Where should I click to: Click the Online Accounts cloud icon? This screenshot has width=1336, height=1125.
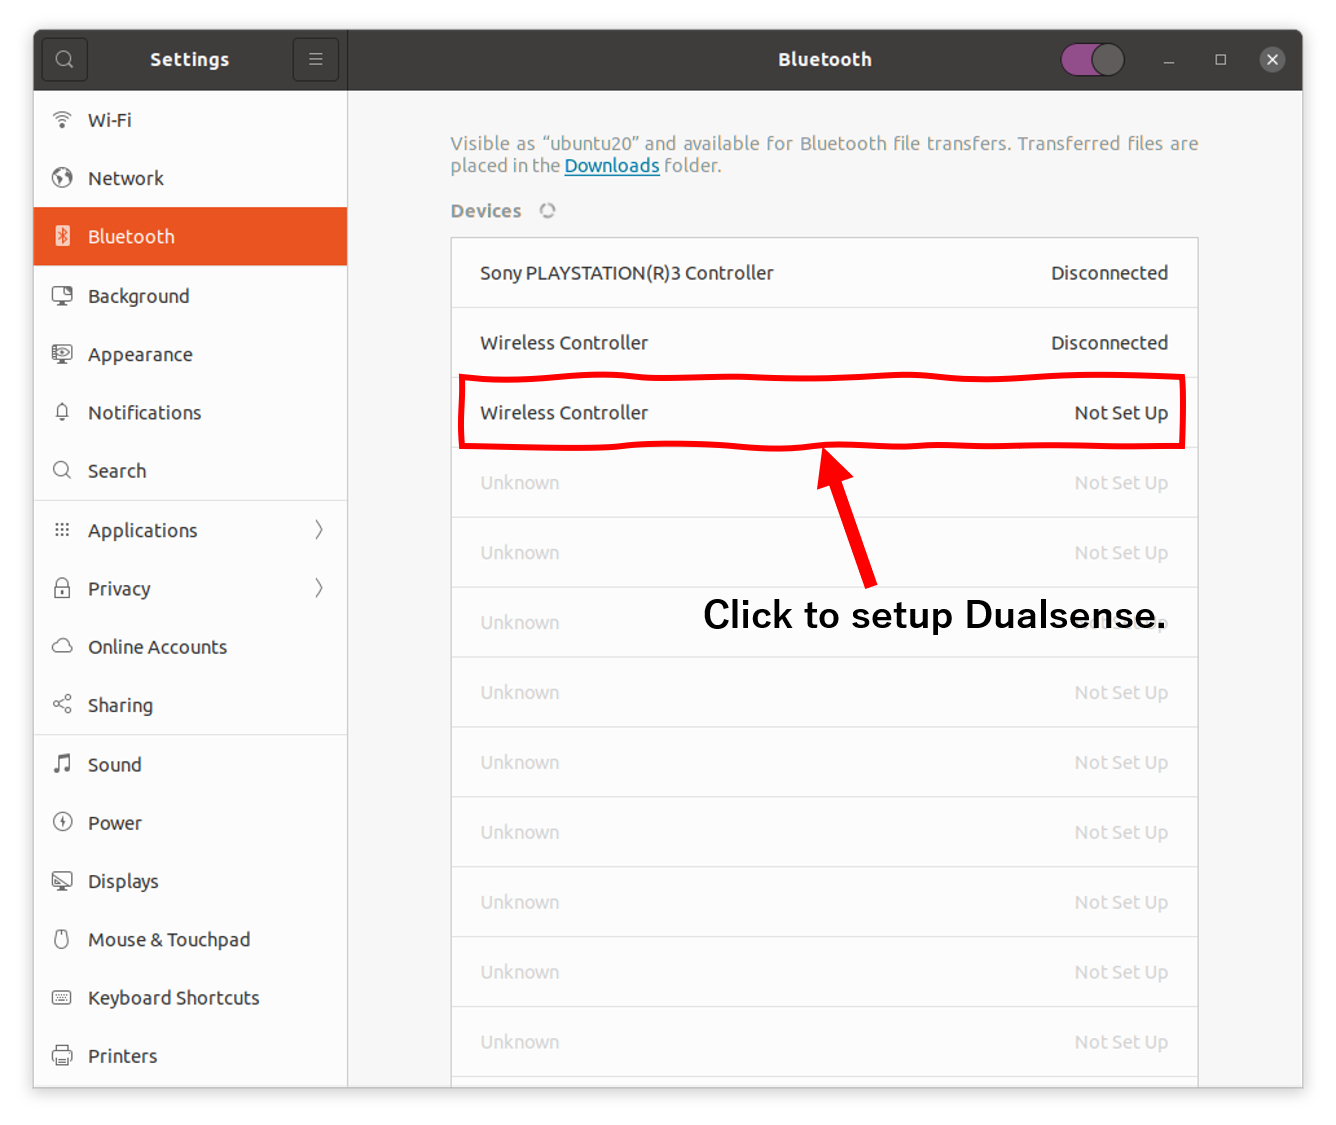coord(62,646)
